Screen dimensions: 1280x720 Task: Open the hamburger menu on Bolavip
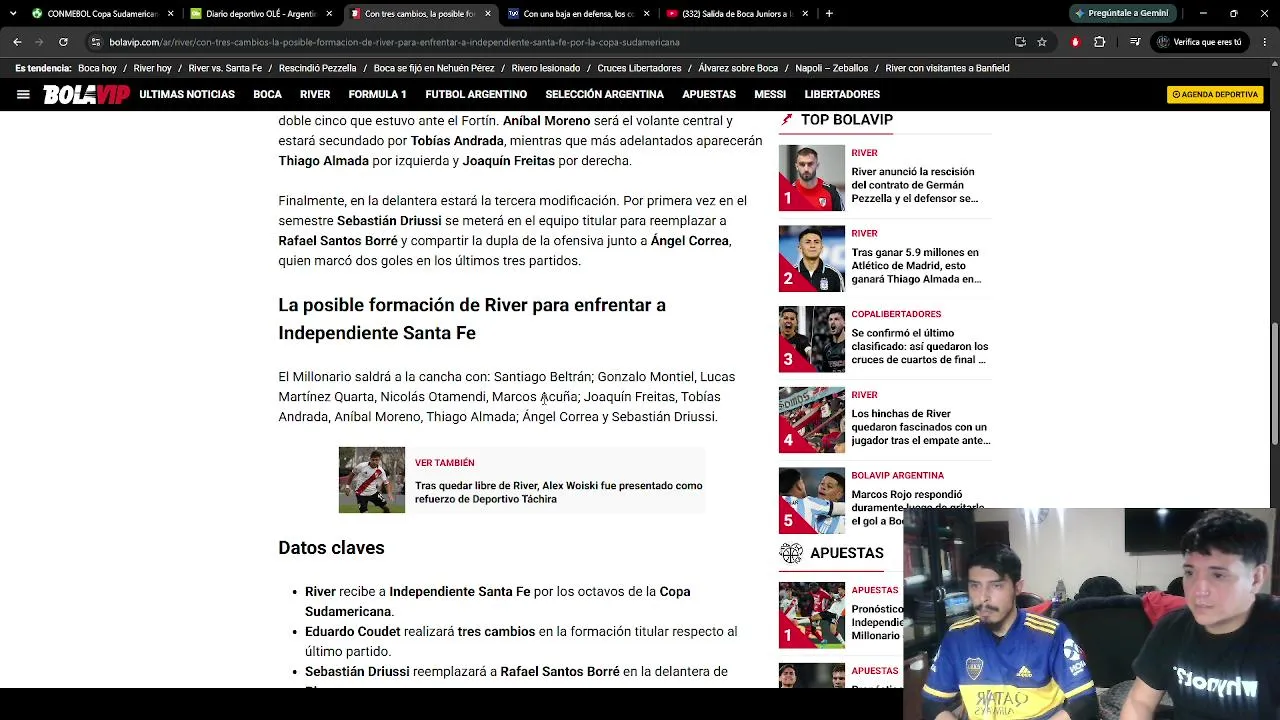[x=23, y=94]
